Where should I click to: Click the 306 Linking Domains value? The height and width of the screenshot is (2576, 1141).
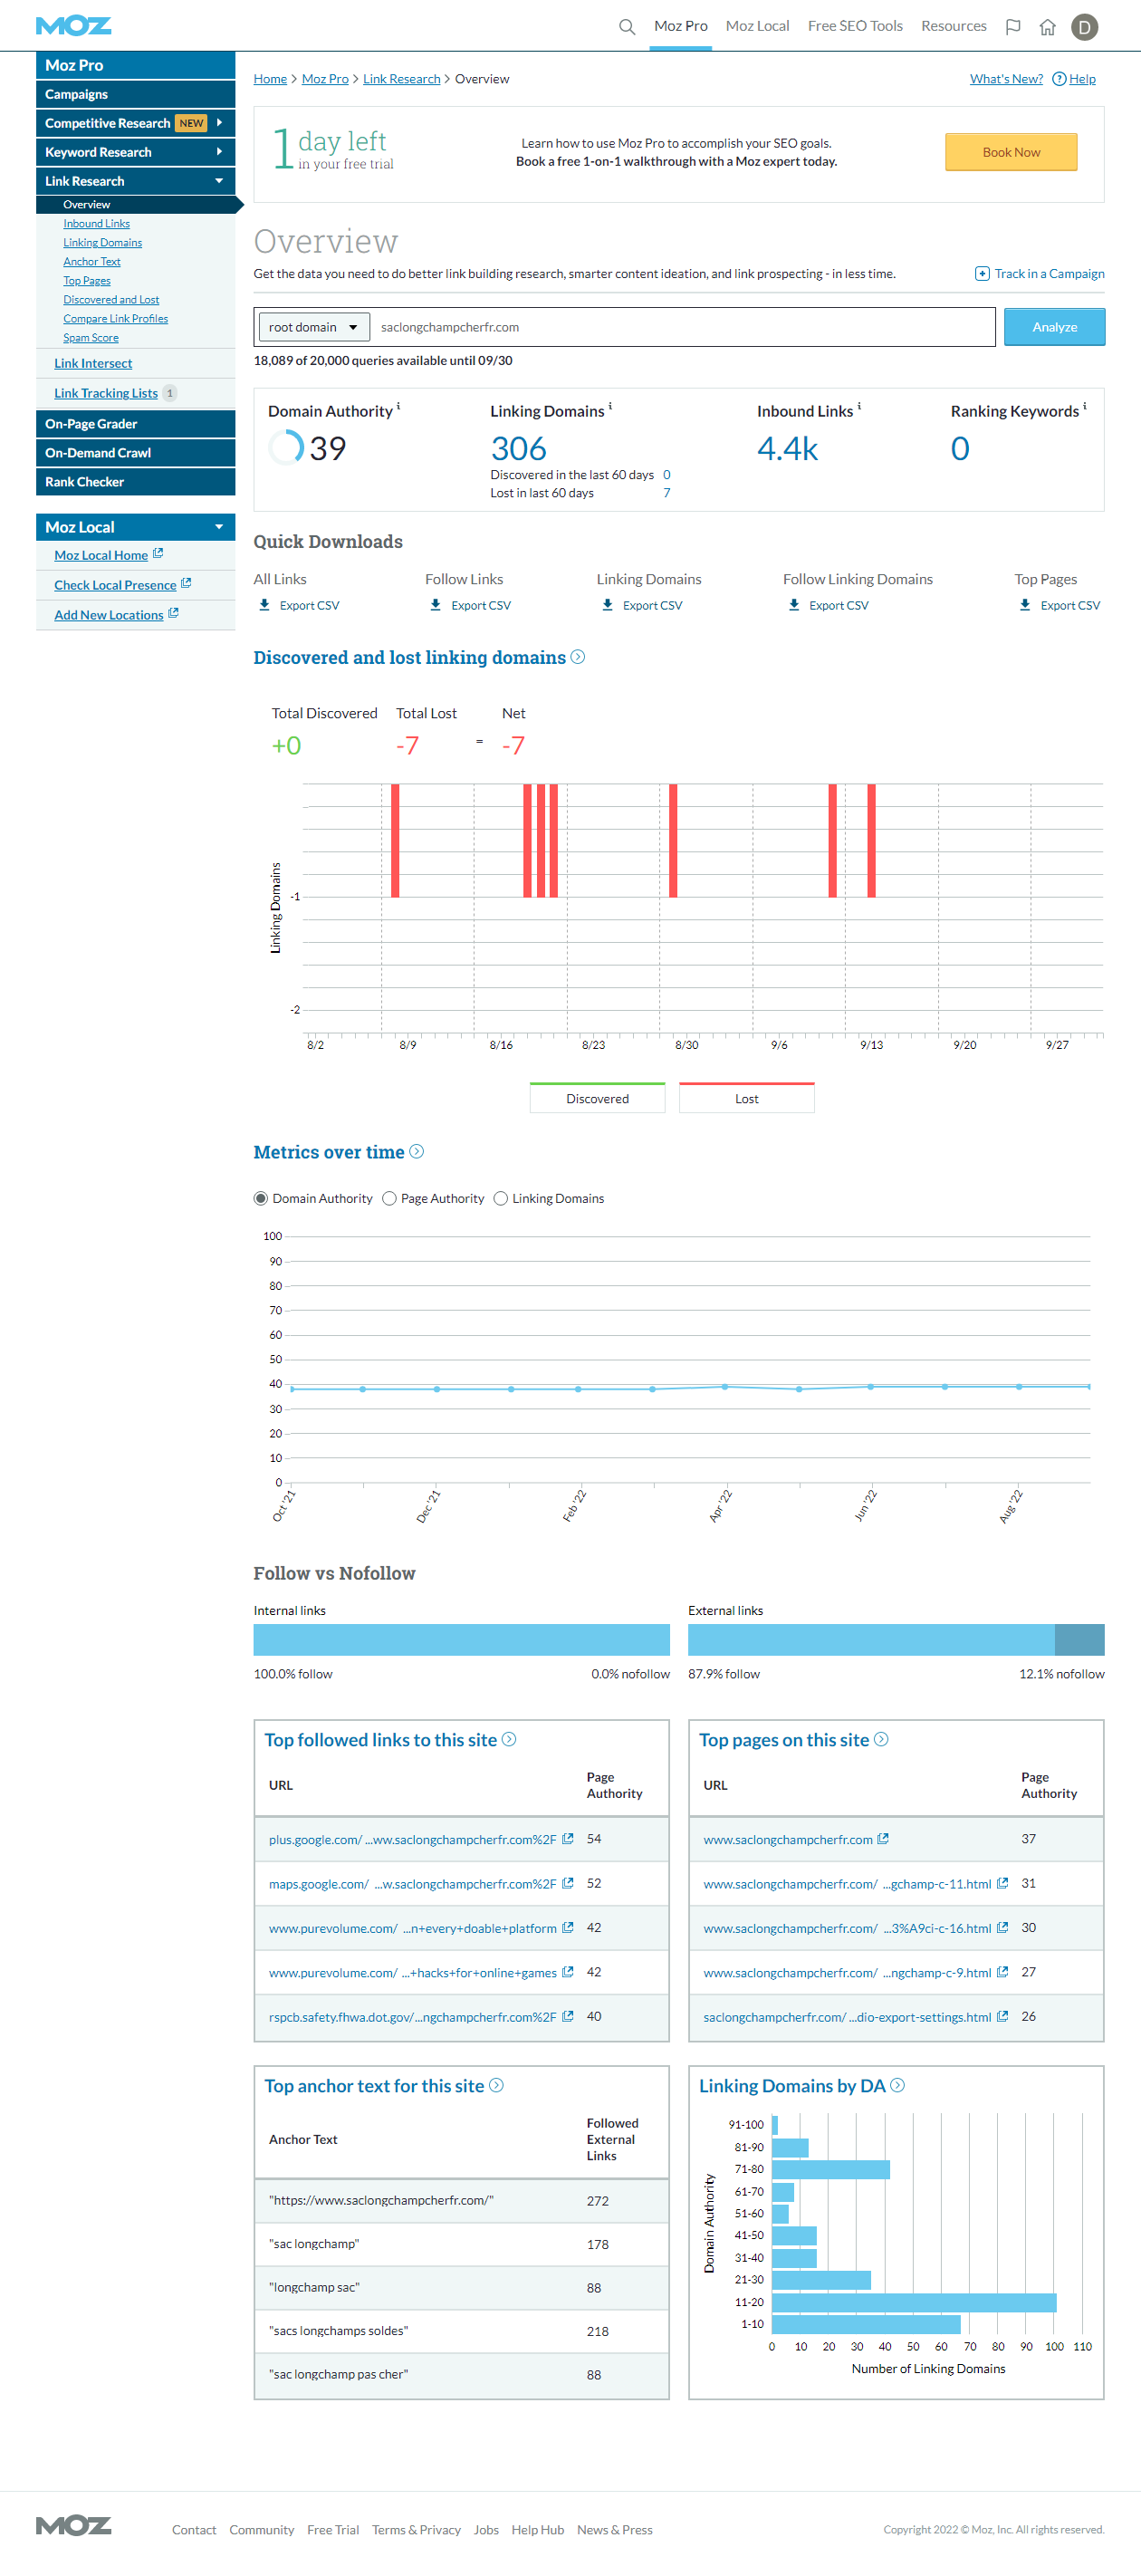(518, 449)
